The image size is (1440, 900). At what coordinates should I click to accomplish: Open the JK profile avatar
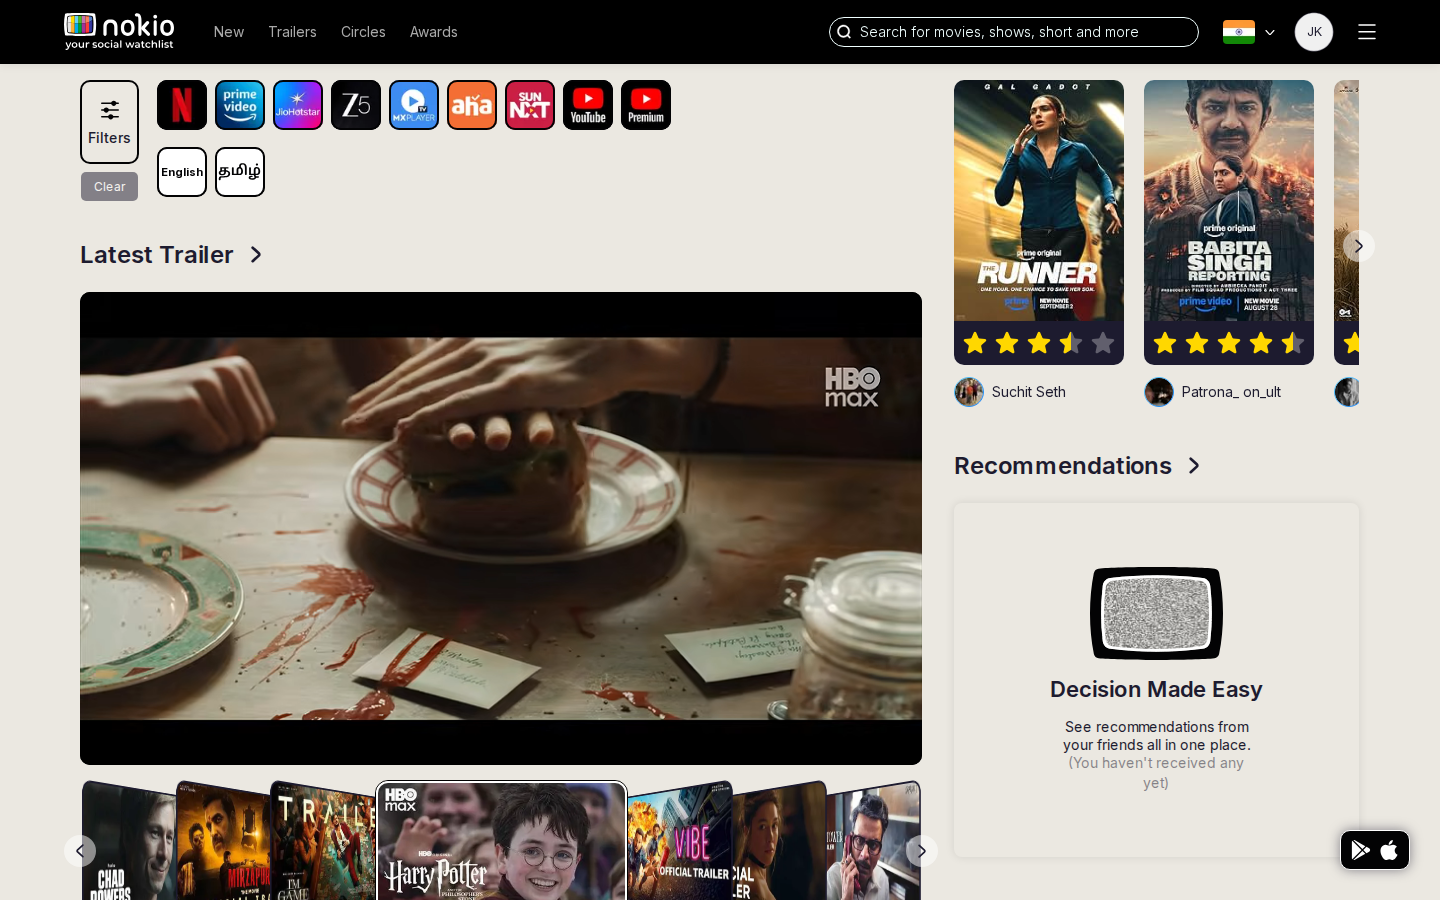coord(1314,32)
